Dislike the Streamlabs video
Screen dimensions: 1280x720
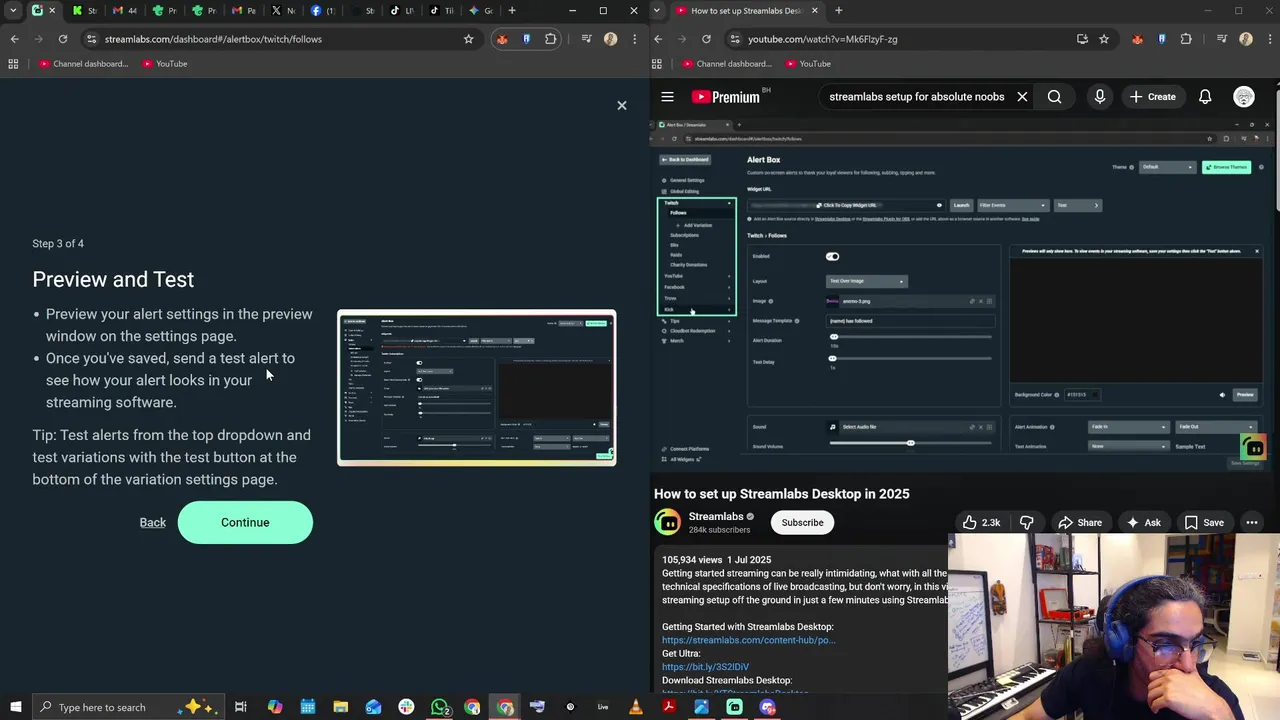coord(1027,522)
